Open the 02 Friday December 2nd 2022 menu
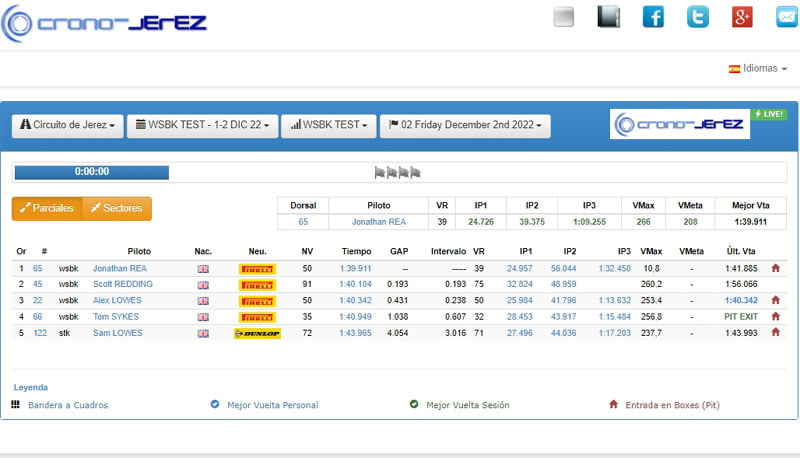The height and width of the screenshot is (458, 800). tap(465, 126)
